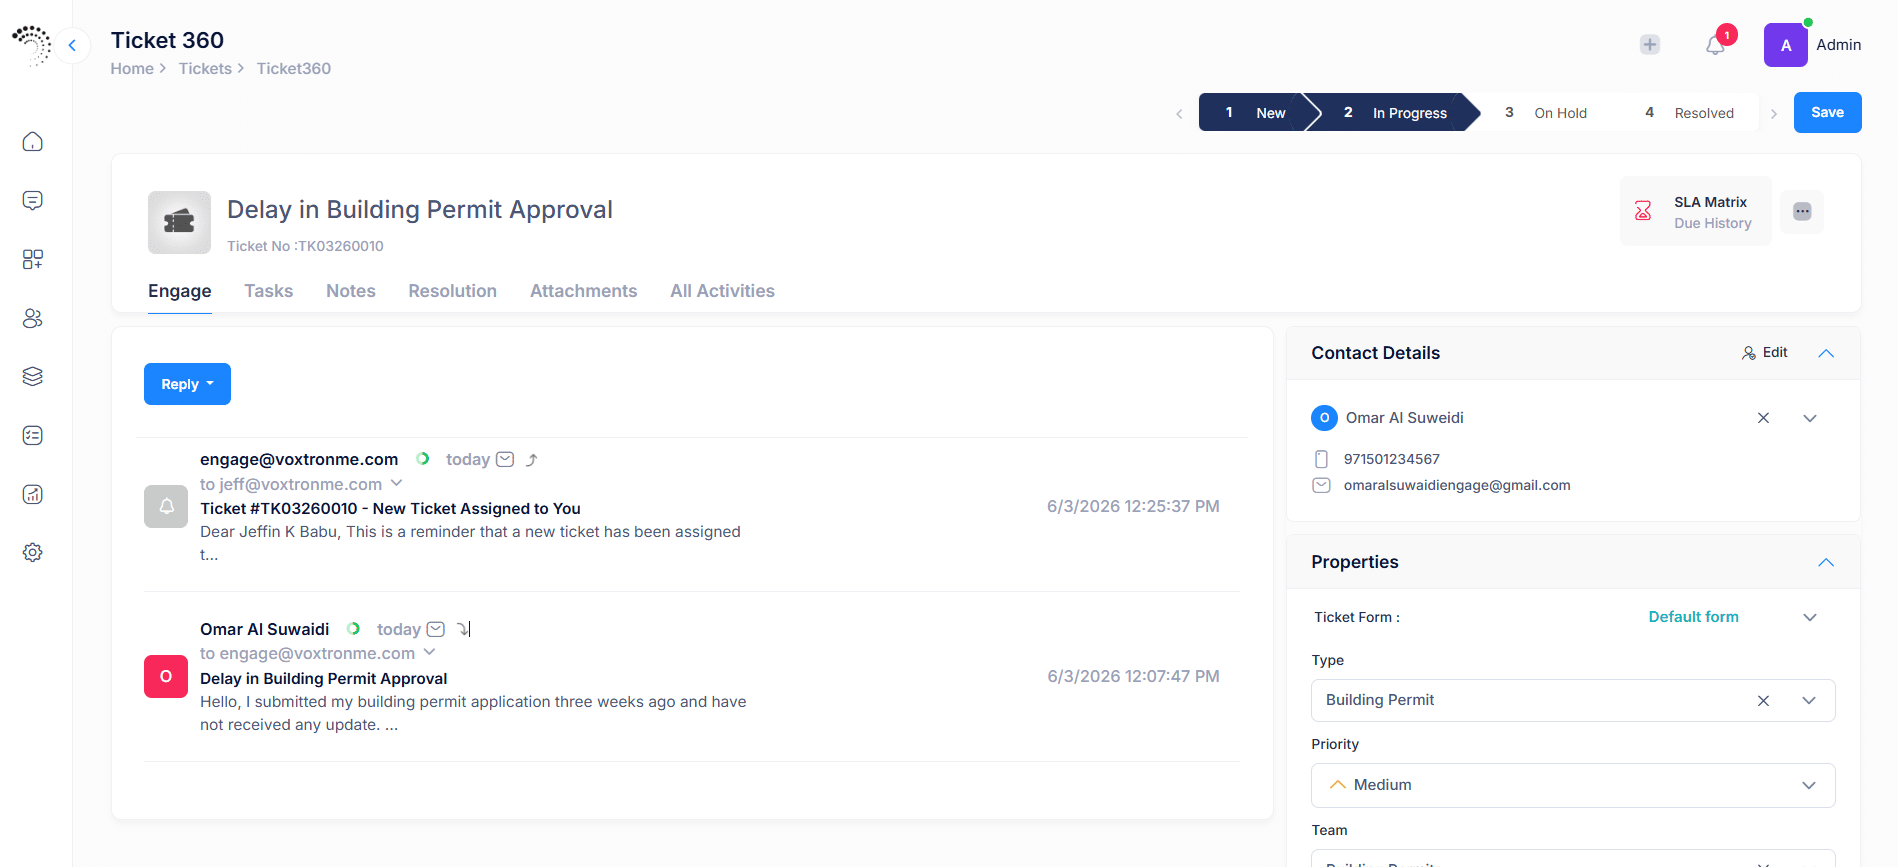The height and width of the screenshot is (867, 1898).
Task: Switch to the Attachments tab
Action: (x=583, y=291)
